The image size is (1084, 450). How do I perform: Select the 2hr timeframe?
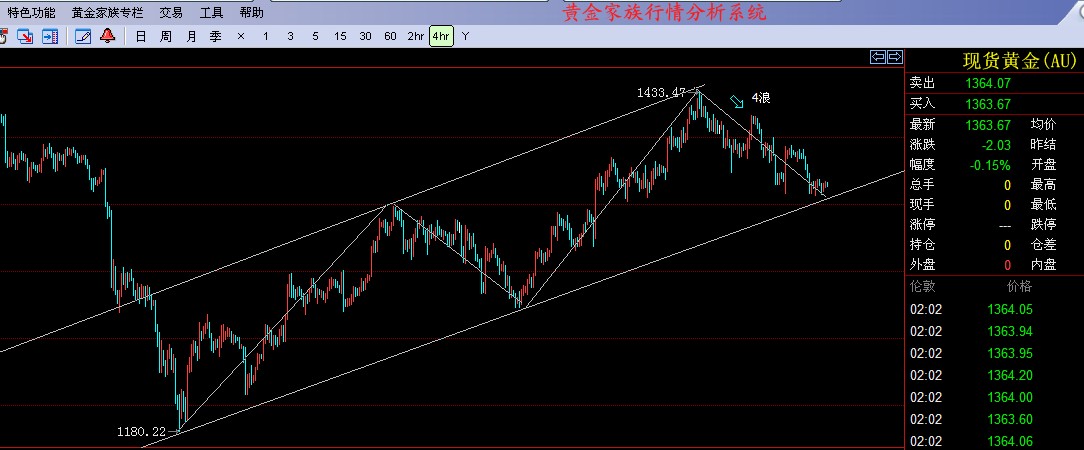coord(415,37)
